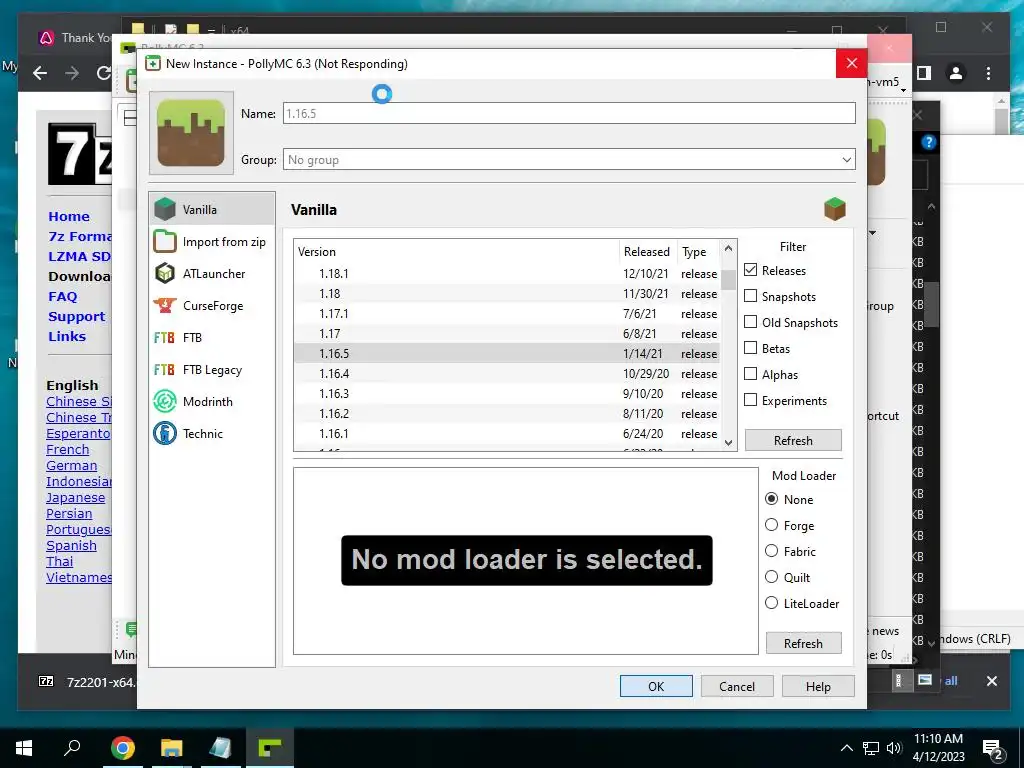
Task: Sort by the Version column header
Action: pos(456,251)
